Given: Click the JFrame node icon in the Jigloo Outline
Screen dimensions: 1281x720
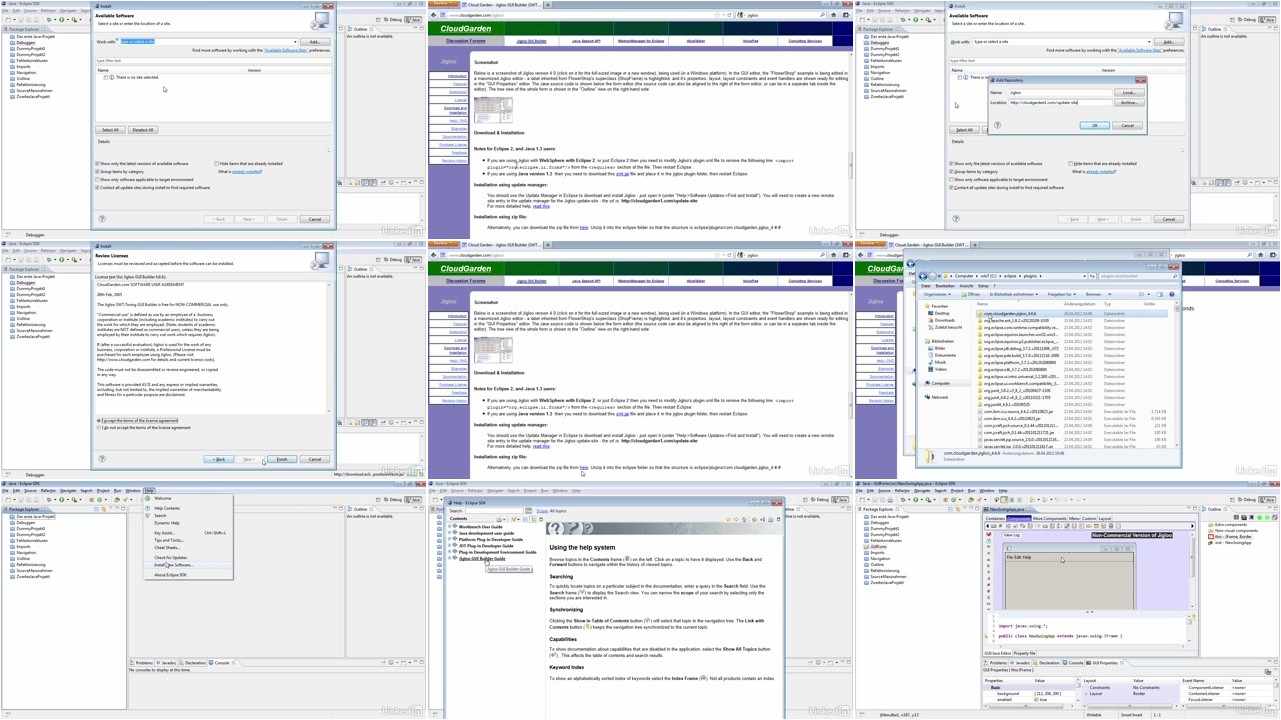Looking at the screenshot, I should (x=1211, y=537).
